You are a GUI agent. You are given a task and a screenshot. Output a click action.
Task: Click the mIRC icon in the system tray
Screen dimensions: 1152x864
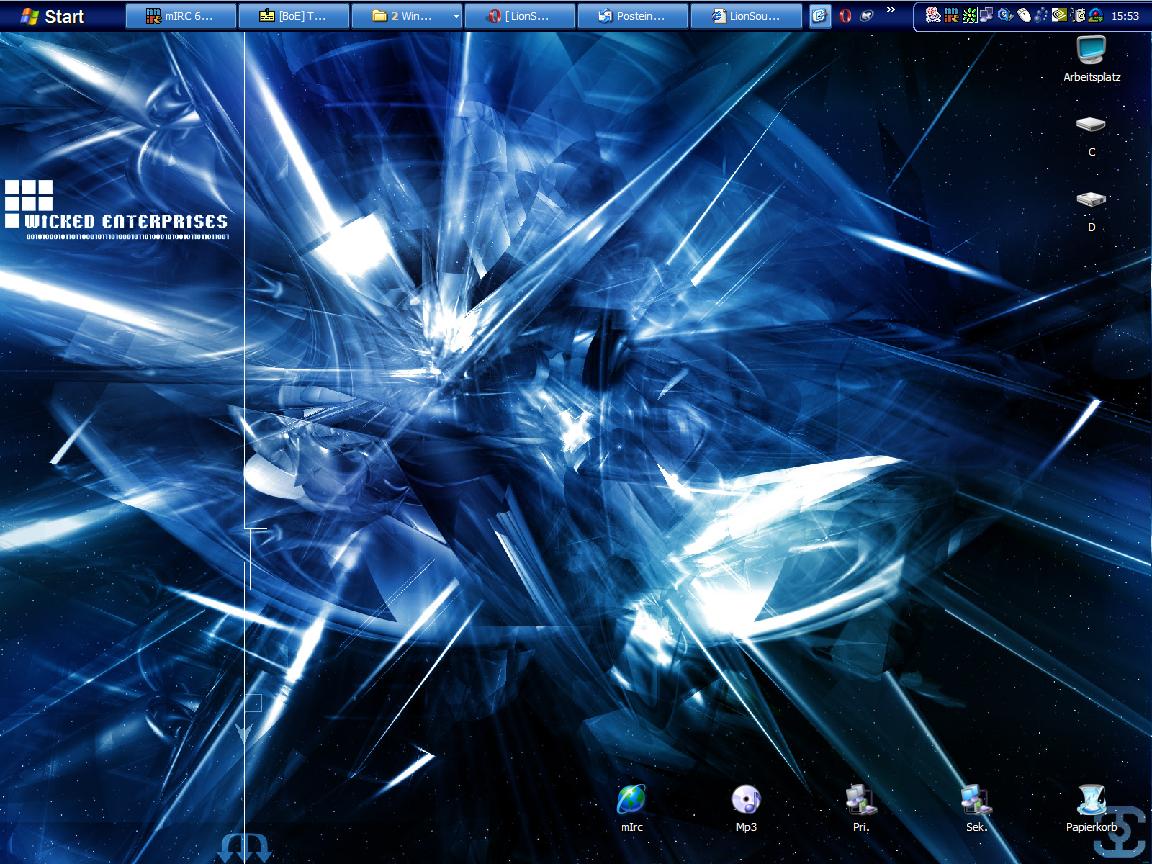click(951, 16)
